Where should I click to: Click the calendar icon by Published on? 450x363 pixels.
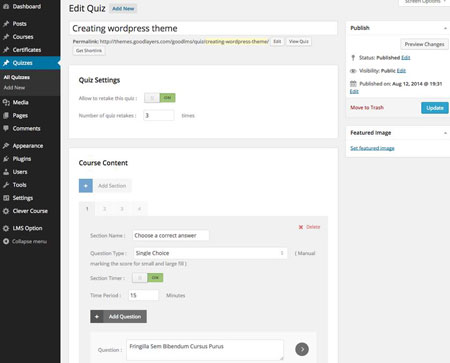353,83
